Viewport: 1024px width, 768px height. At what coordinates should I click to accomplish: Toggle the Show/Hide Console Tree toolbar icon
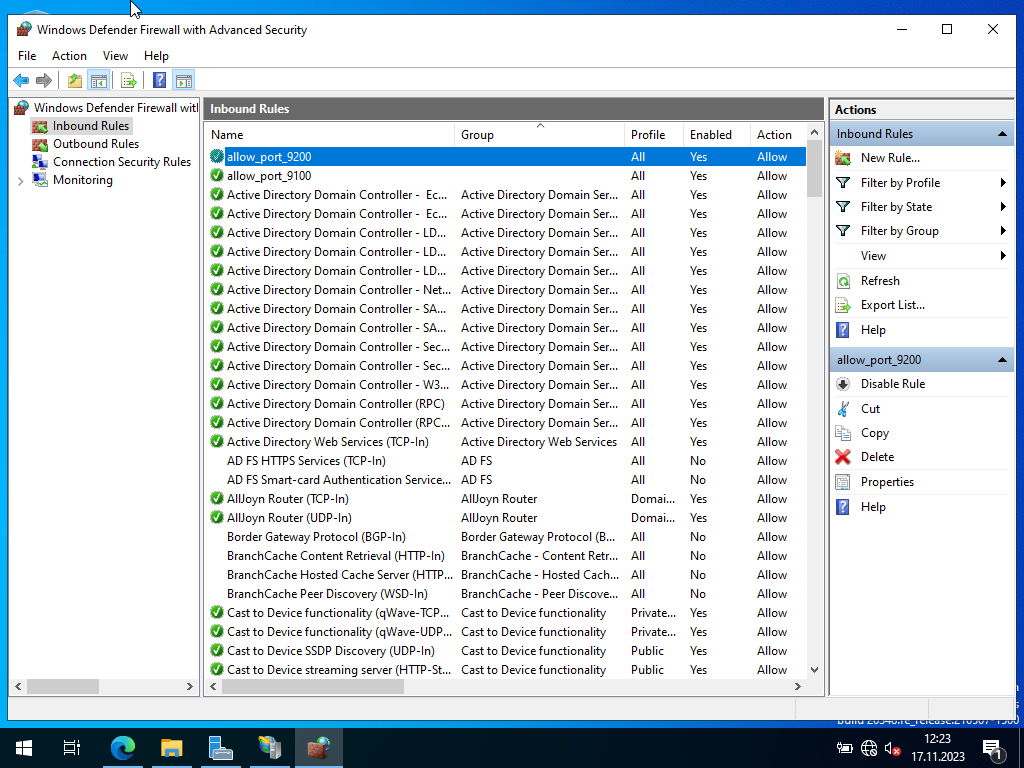(x=99, y=81)
